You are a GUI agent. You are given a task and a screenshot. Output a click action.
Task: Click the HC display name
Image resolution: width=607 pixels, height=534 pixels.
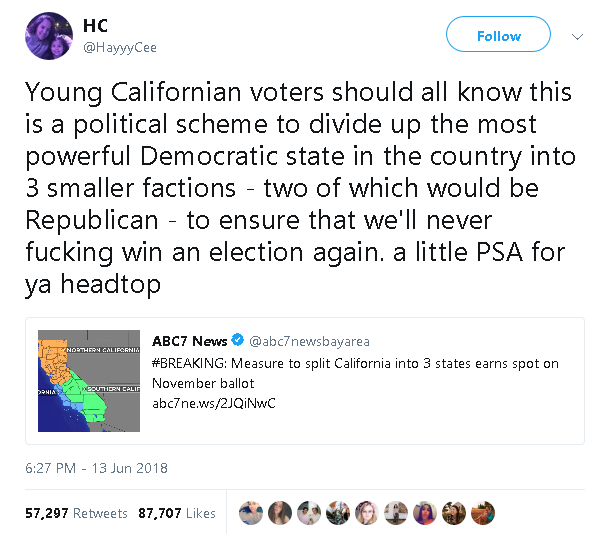pos(96,26)
